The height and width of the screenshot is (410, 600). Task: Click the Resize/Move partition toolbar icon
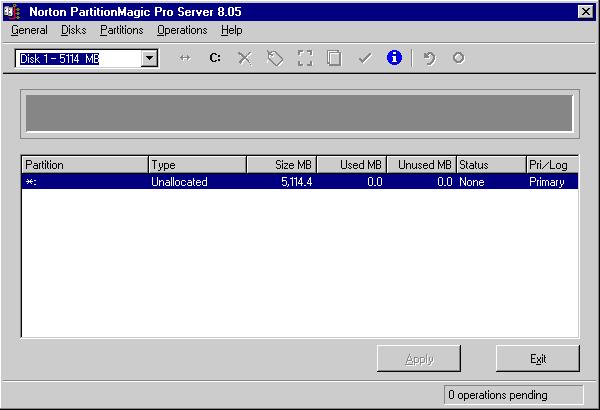tap(185, 58)
